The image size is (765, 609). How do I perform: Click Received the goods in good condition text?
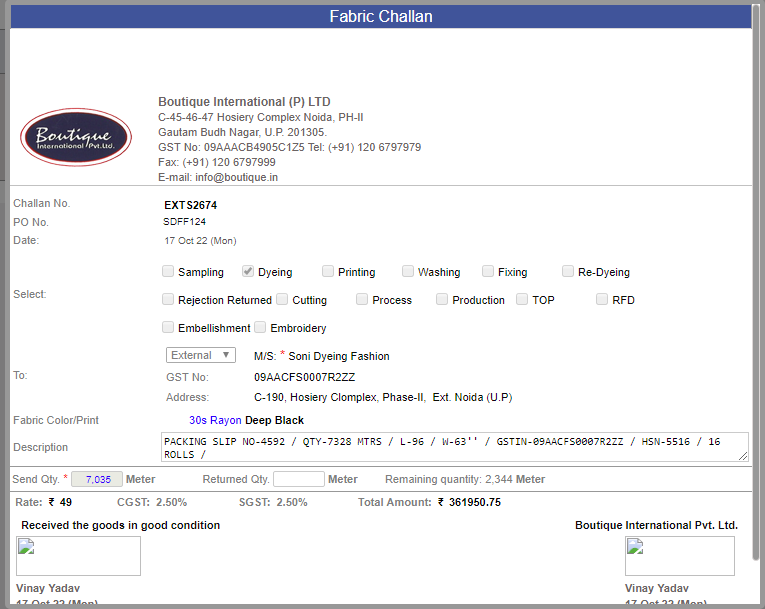point(121,525)
